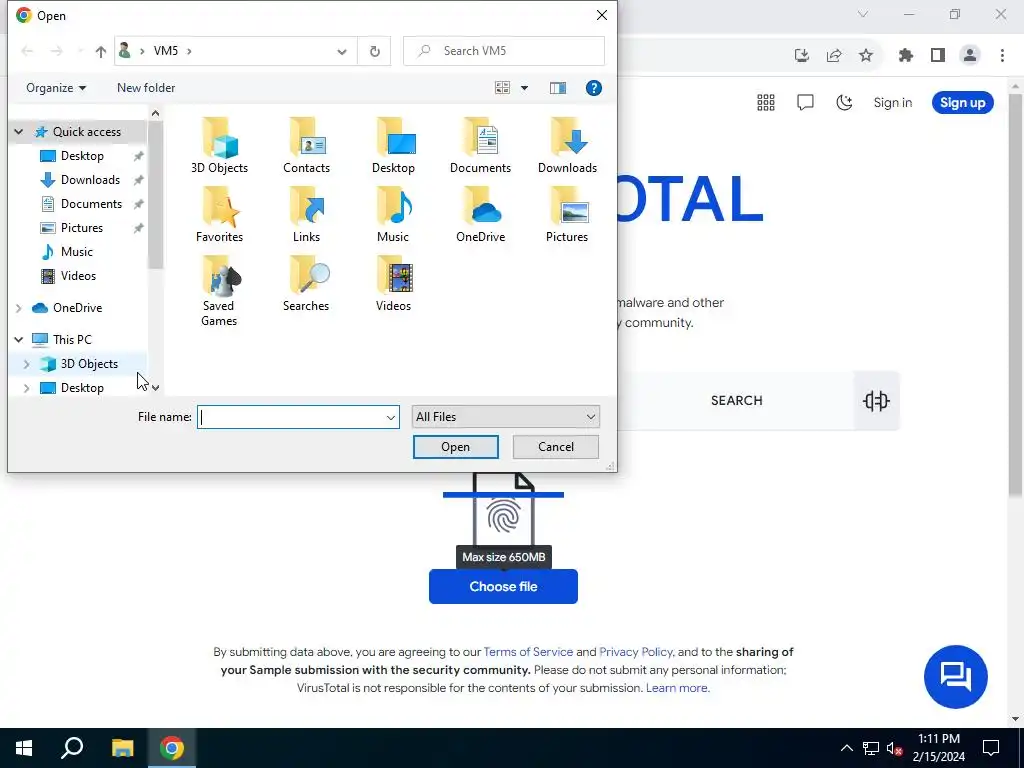Click the Up one level arrow
This screenshot has width=1024, height=768.
[x=100, y=51]
